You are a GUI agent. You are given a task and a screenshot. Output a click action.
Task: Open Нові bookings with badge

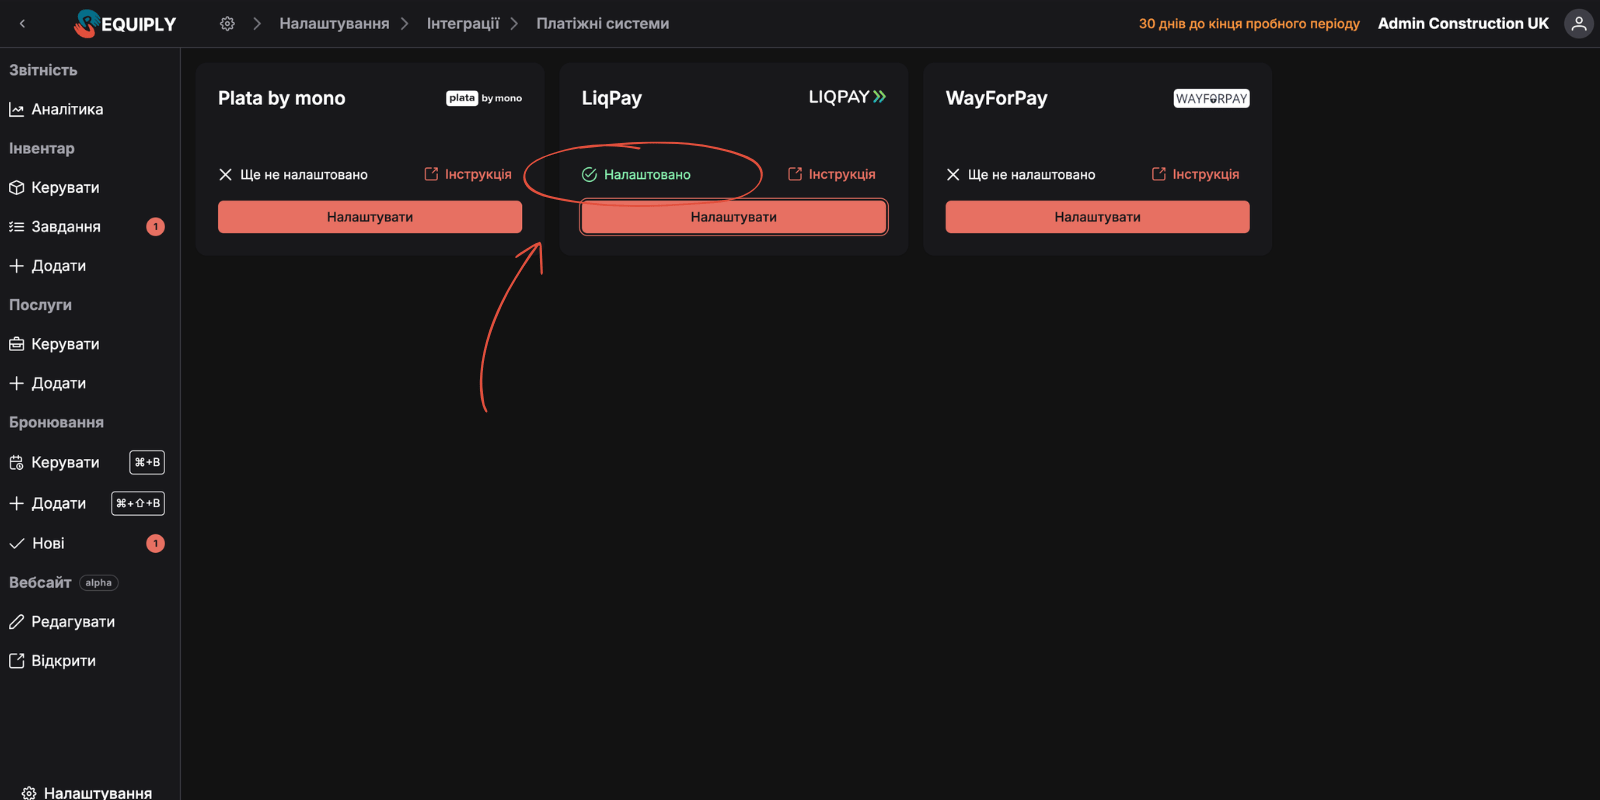click(48, 543)
